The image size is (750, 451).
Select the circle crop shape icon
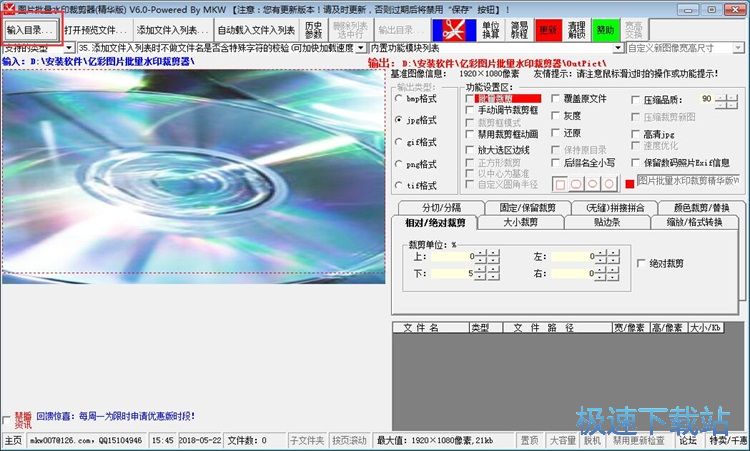(x=609, y=184)
